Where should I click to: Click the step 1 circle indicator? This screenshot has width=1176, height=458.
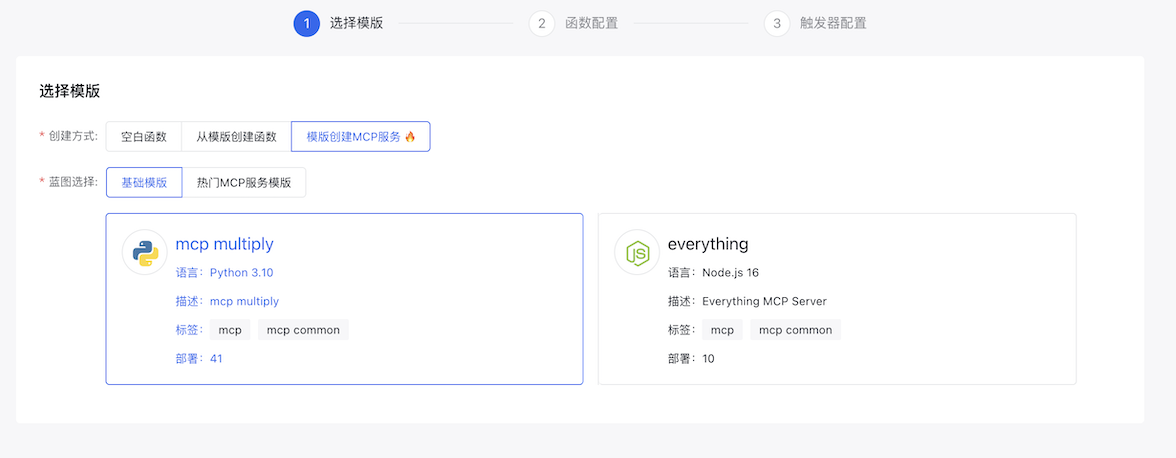pyautogui.click(x=306, y=23)
